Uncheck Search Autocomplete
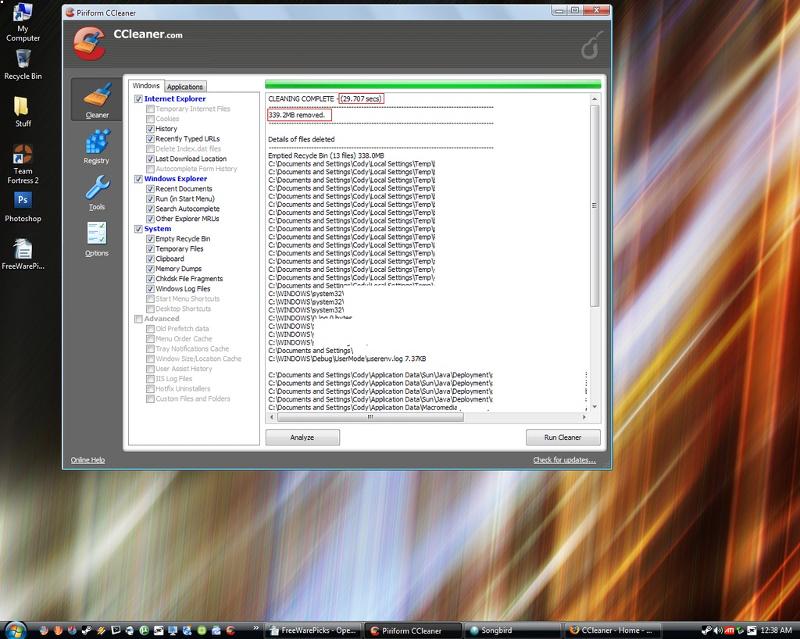Viewport: 800px width, 639px height. pyautogui.click(x=150, y=209)
